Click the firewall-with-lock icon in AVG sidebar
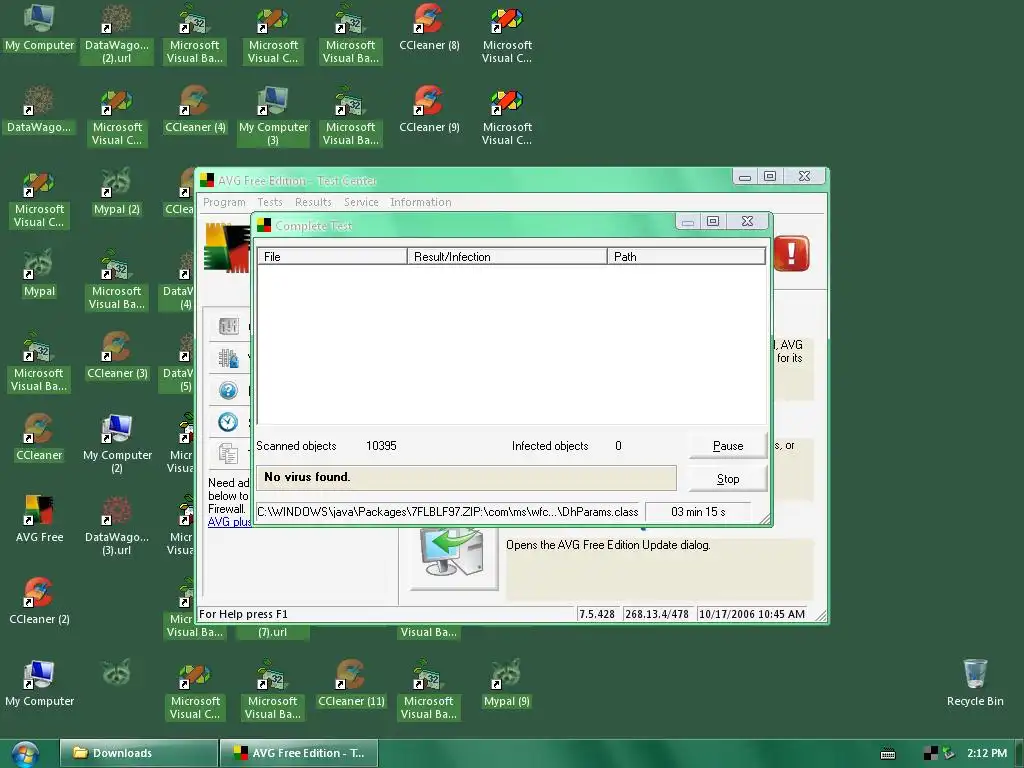The height and width of the screenshot is (768, 1024). 228,358
